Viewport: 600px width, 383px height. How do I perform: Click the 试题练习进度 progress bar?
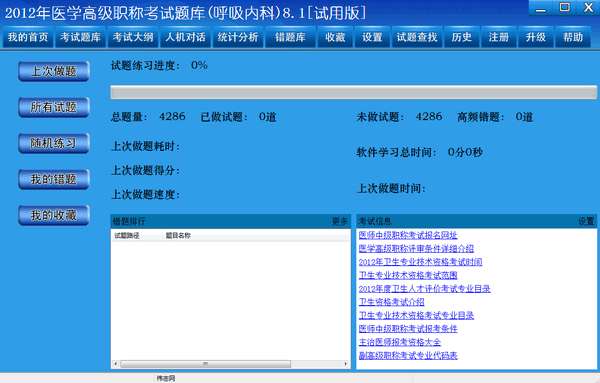354,92
